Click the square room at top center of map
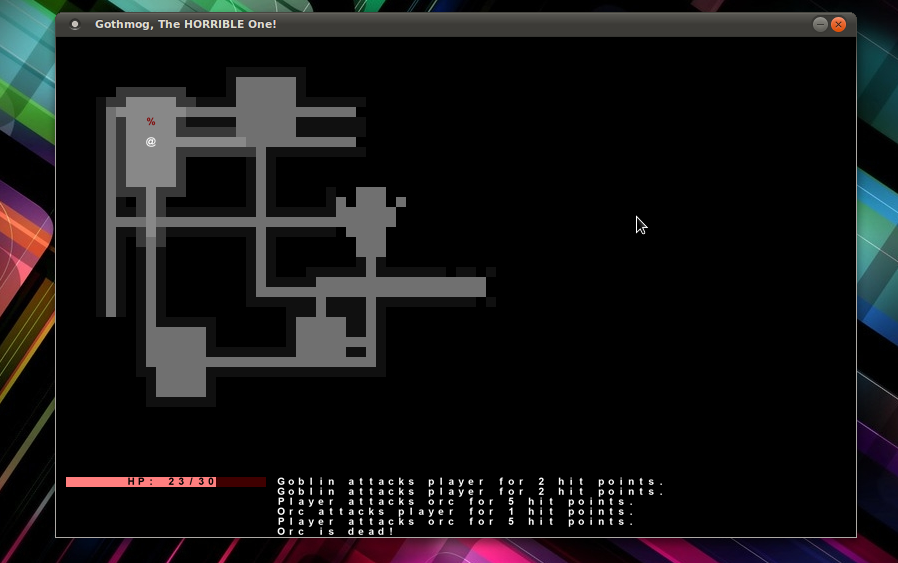Screen dimensions: 898x563 click(266, 106)
